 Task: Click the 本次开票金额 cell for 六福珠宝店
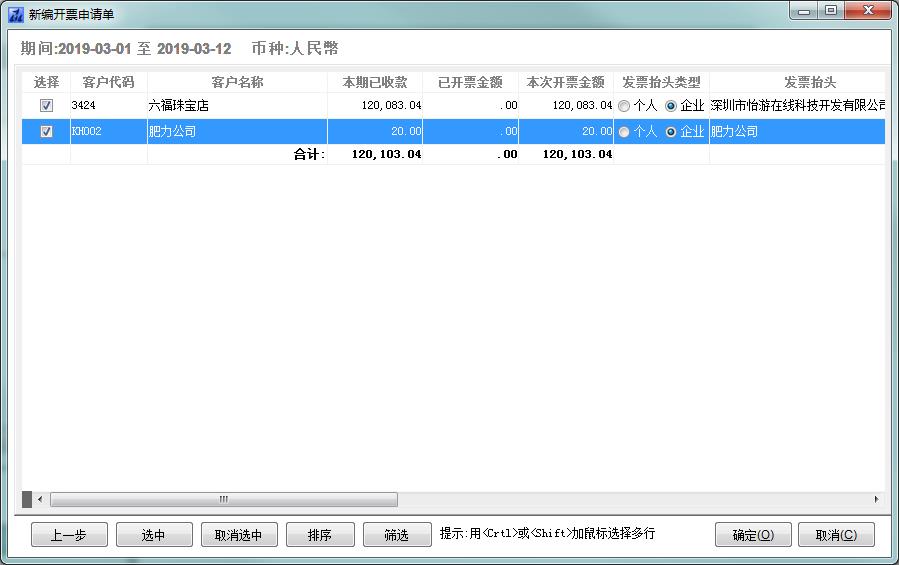tap(566, 106)
